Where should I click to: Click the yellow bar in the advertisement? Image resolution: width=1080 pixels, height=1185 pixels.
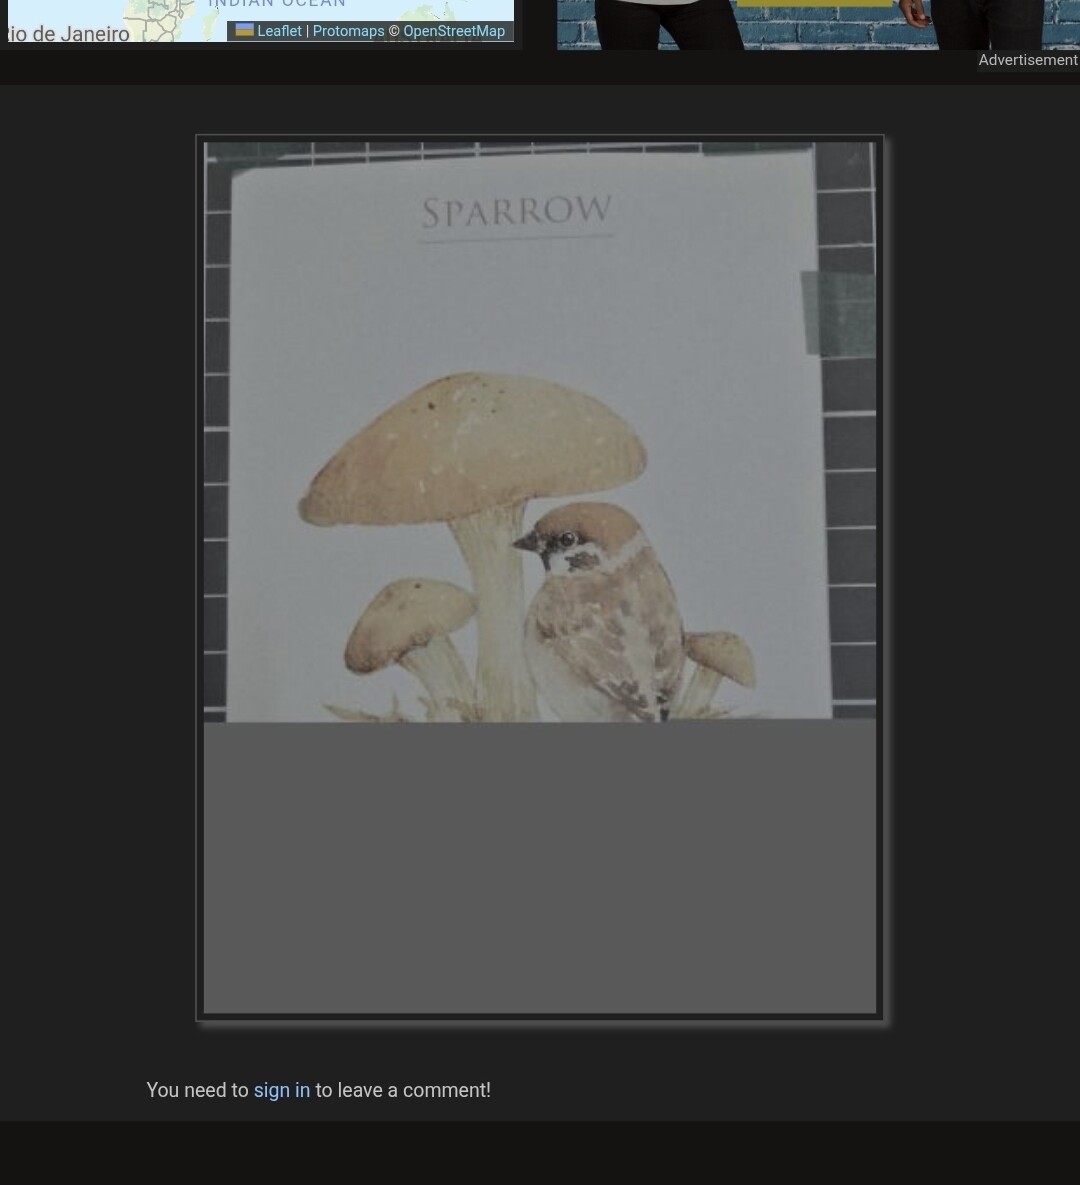tap(815, 3)
